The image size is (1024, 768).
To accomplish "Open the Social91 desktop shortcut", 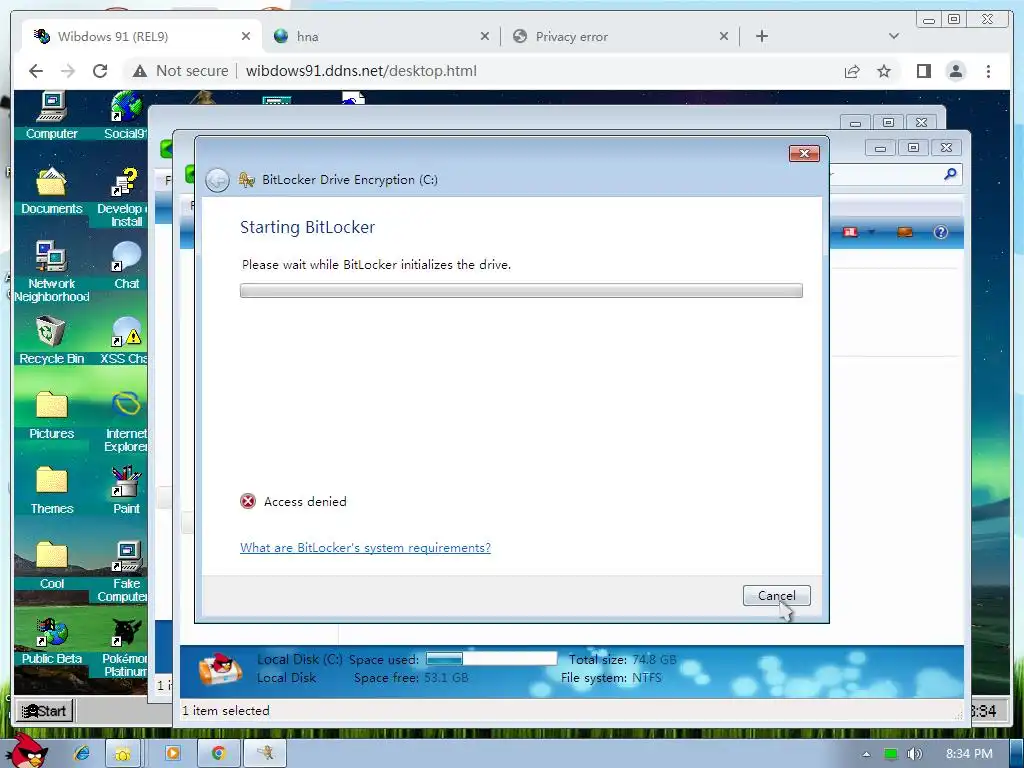I will (x=125, y=116).
